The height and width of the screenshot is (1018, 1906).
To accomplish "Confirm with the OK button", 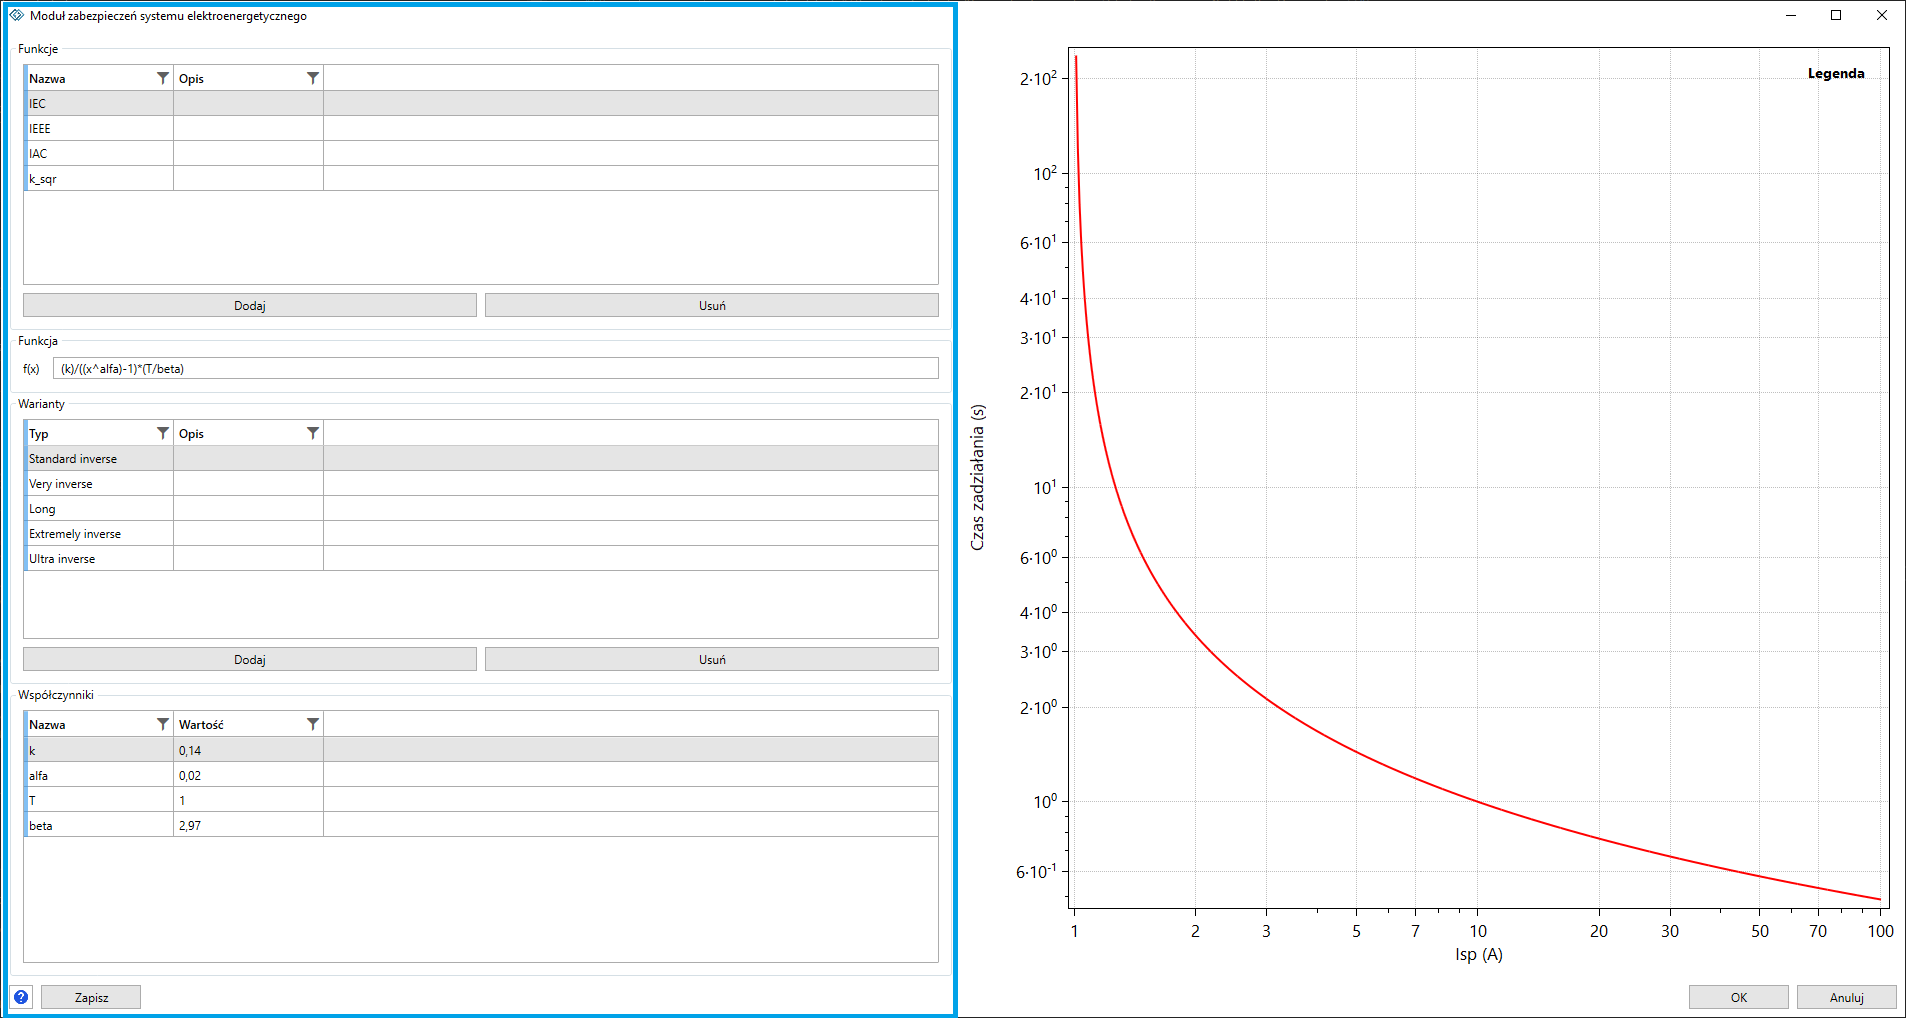I will click(1739, 997).
